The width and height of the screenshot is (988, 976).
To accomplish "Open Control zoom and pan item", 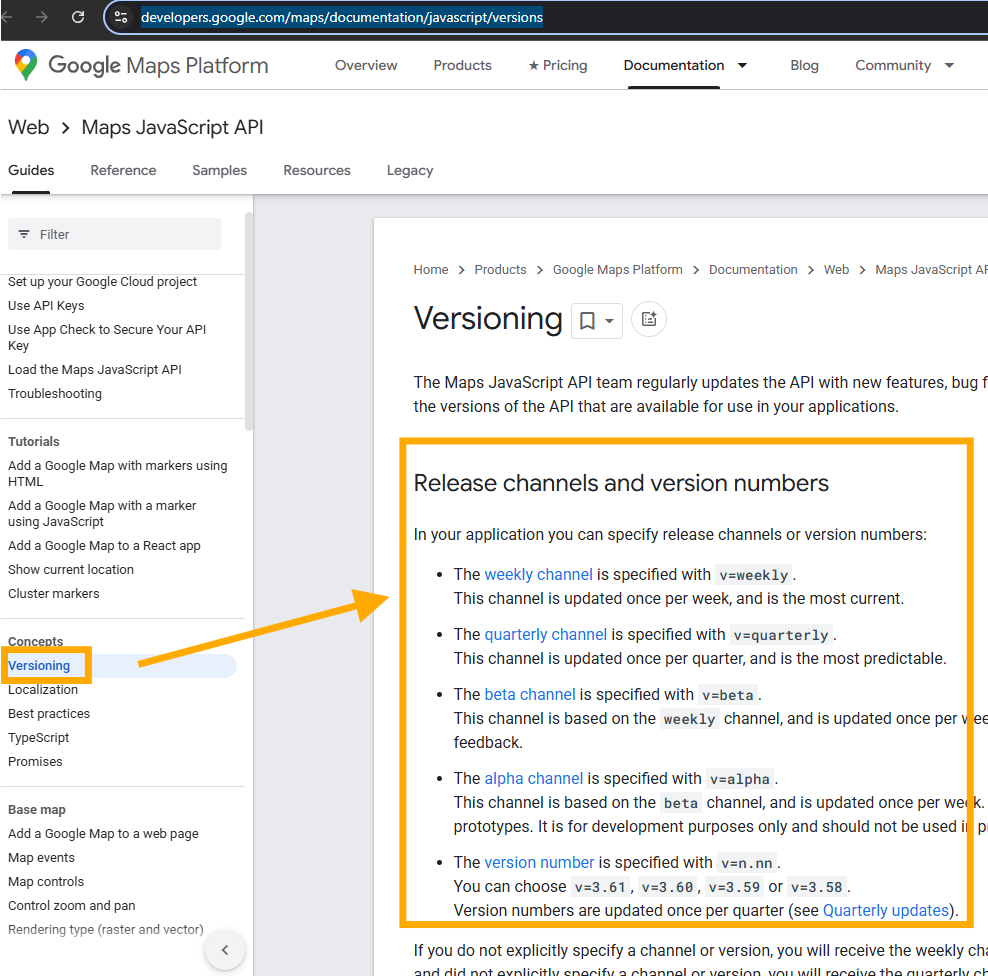I will click(72, 905).
